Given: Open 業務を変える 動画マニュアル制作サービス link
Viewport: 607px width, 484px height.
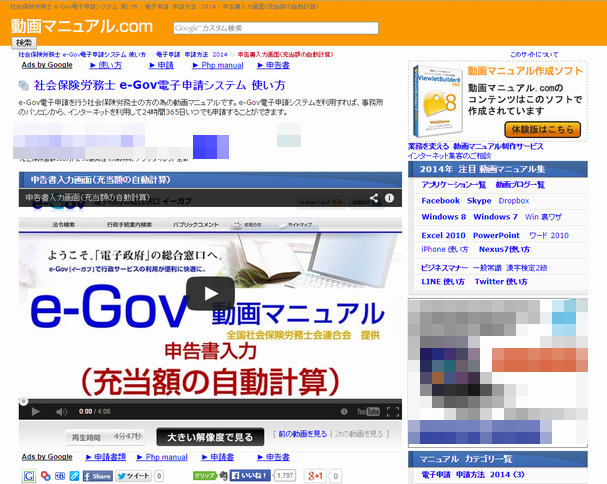Looking at the screenshot, I should pos(475,146).
